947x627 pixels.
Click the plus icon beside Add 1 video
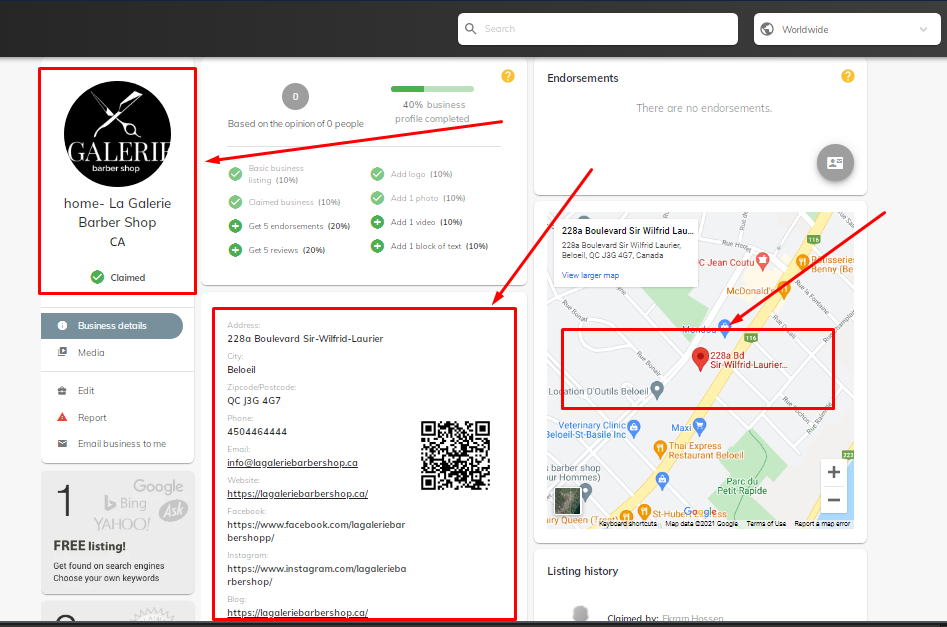click(x=377, y=222)
